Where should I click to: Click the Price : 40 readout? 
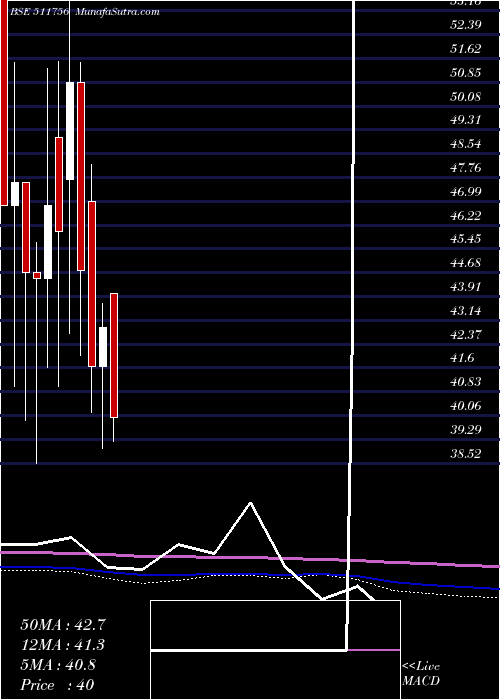(57, 684)
